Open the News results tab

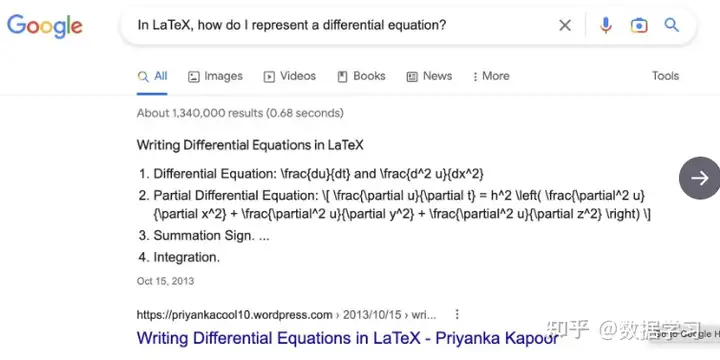click(429, 76)
